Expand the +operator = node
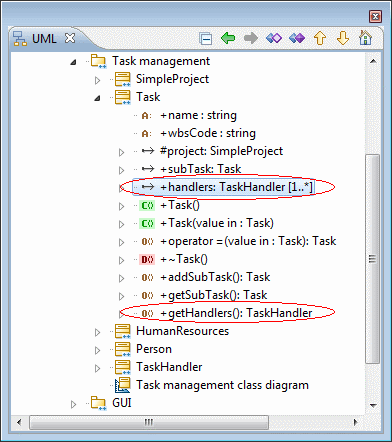Screen dimensions: 392x442 click(121, 242)
